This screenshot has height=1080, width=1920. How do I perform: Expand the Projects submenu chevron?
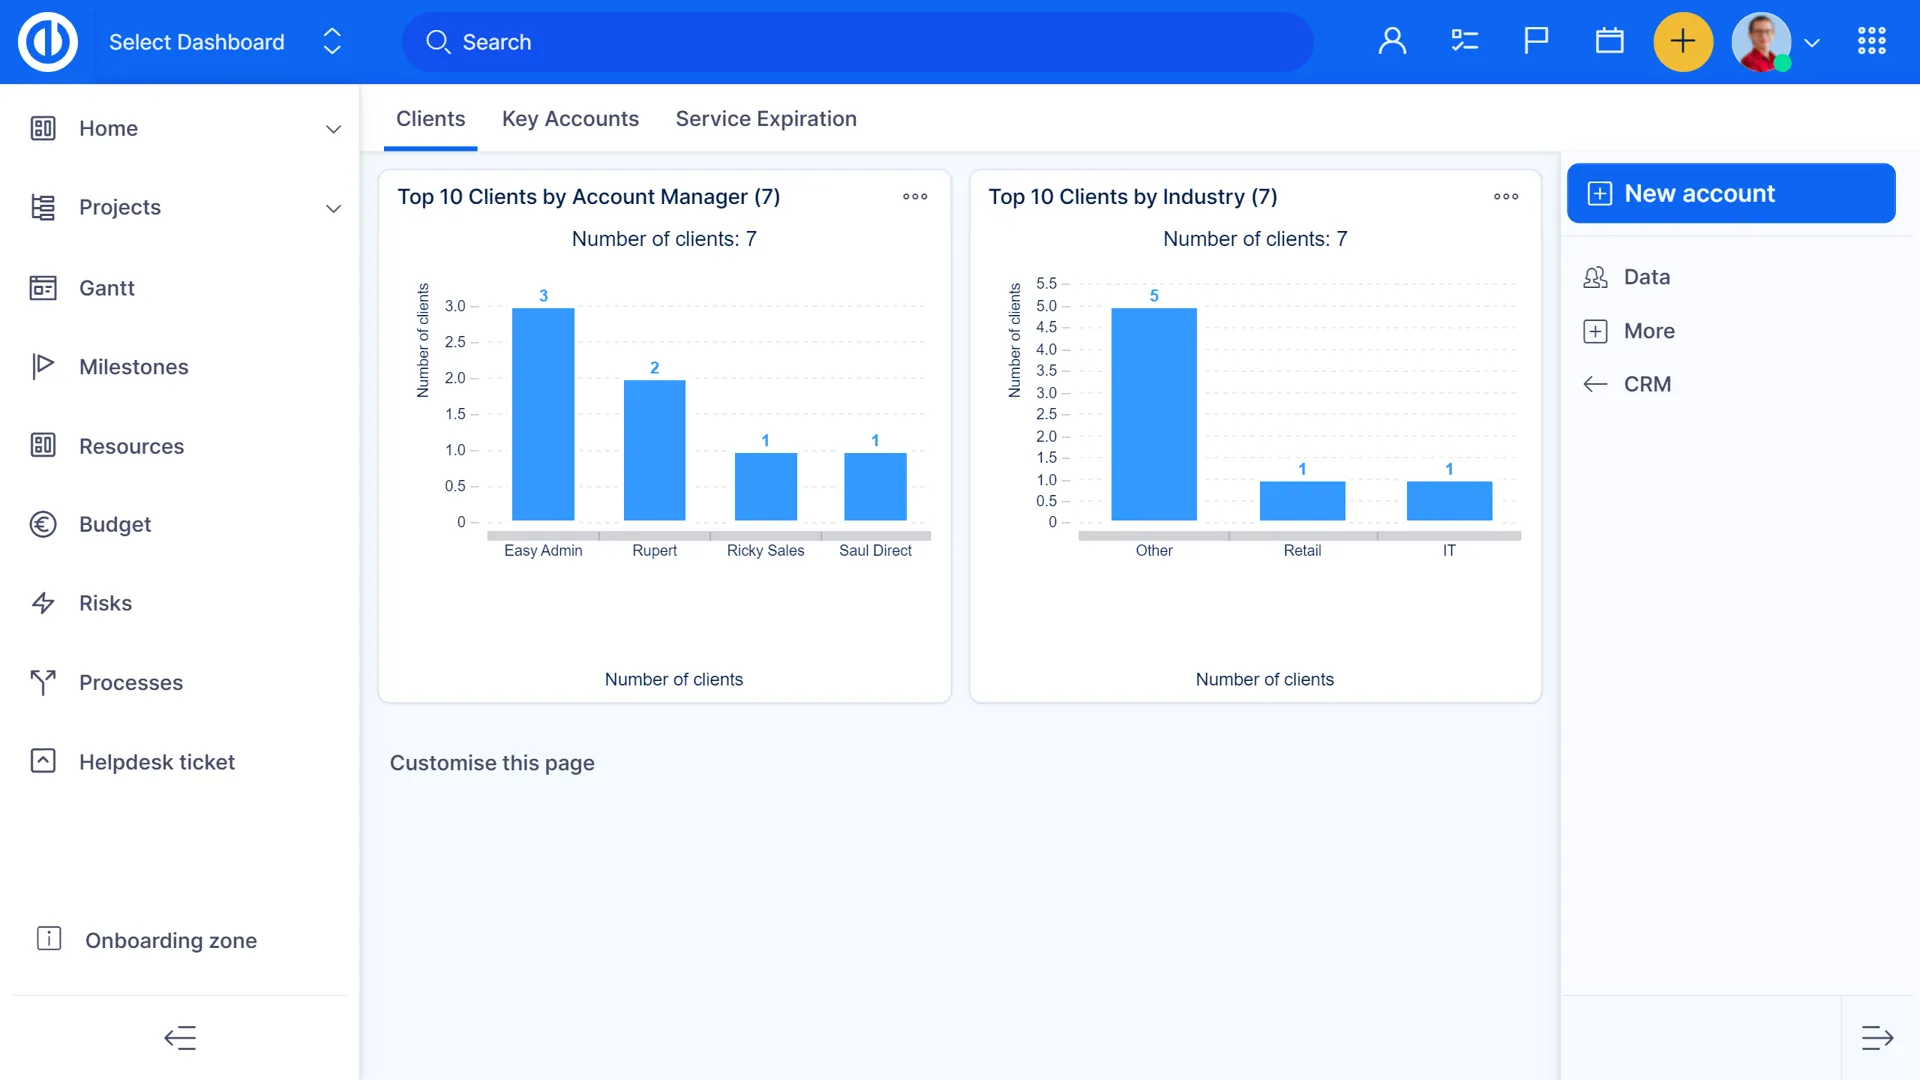coord(333,208)
